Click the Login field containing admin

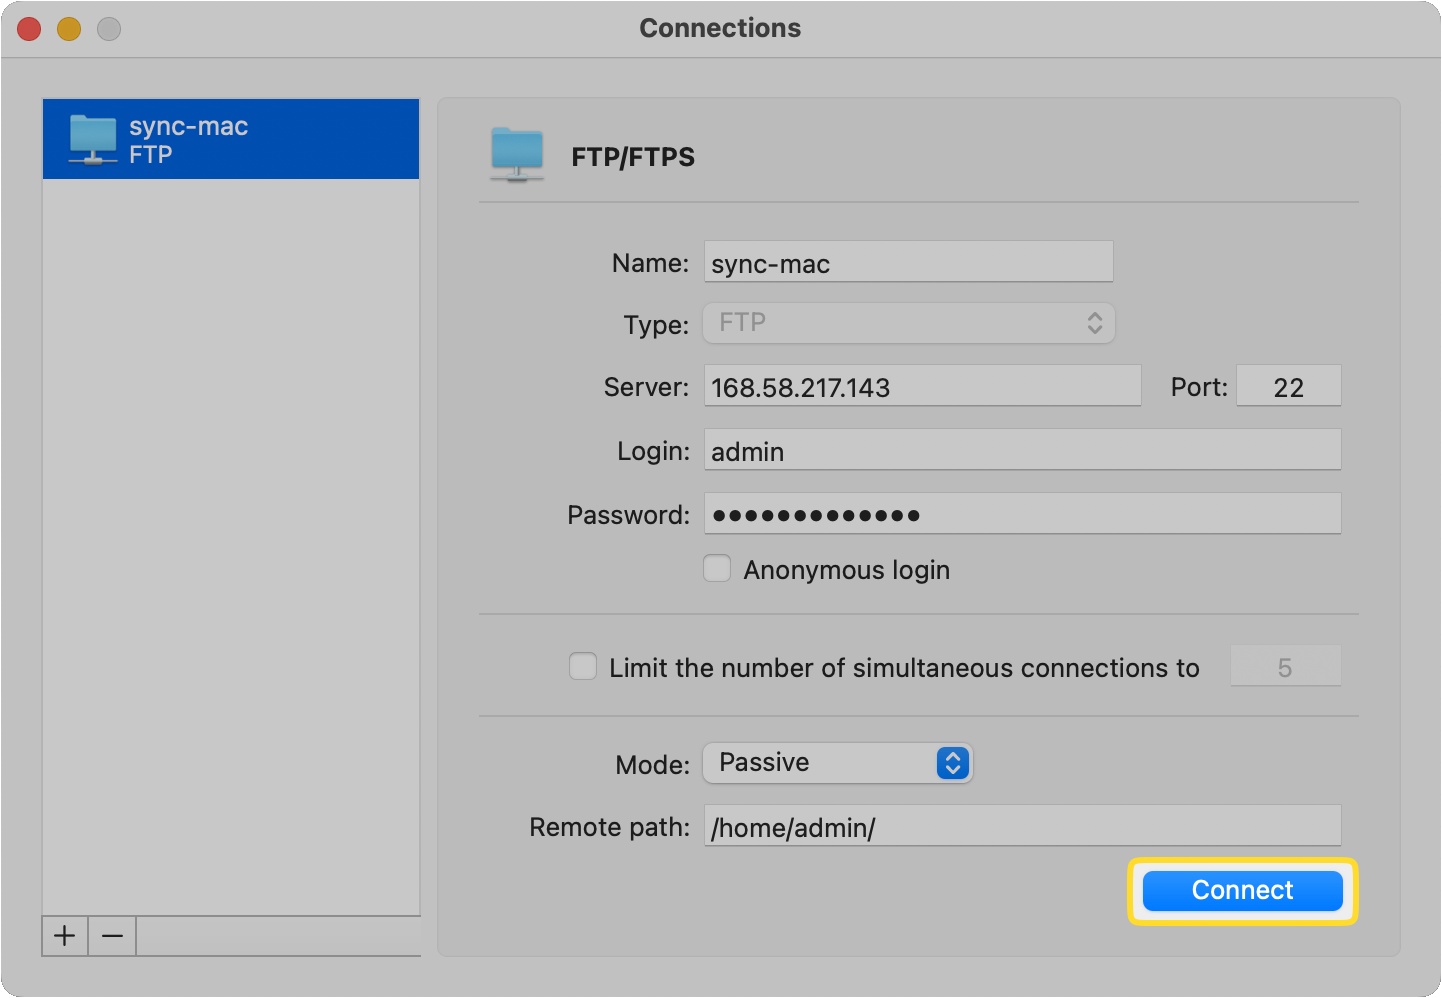[x=1022, y=450]
